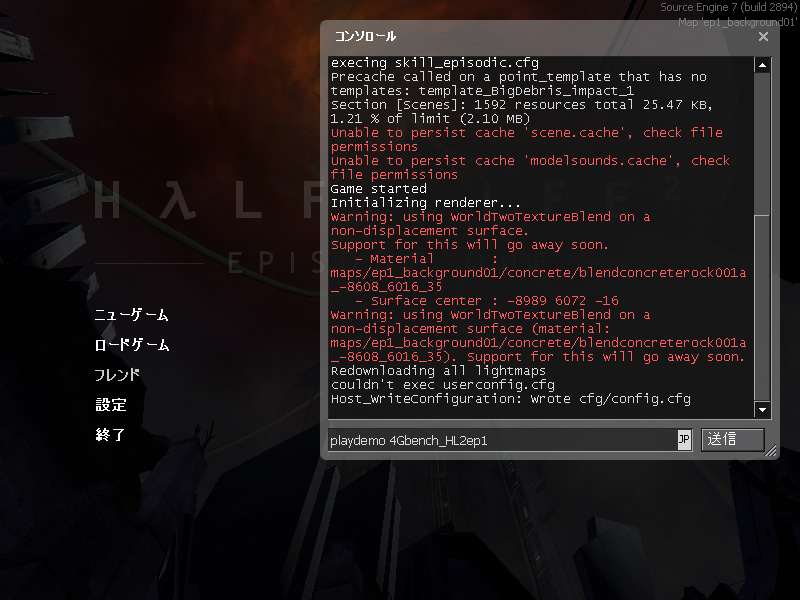Screen dimensions: 800x600
Task: Click the scrollbar up arrow in console
Action: click(x=762, y=65)
